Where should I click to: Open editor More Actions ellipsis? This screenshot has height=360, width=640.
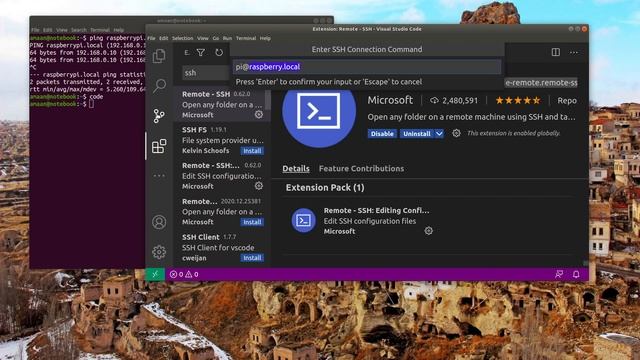tap(574, 52)
